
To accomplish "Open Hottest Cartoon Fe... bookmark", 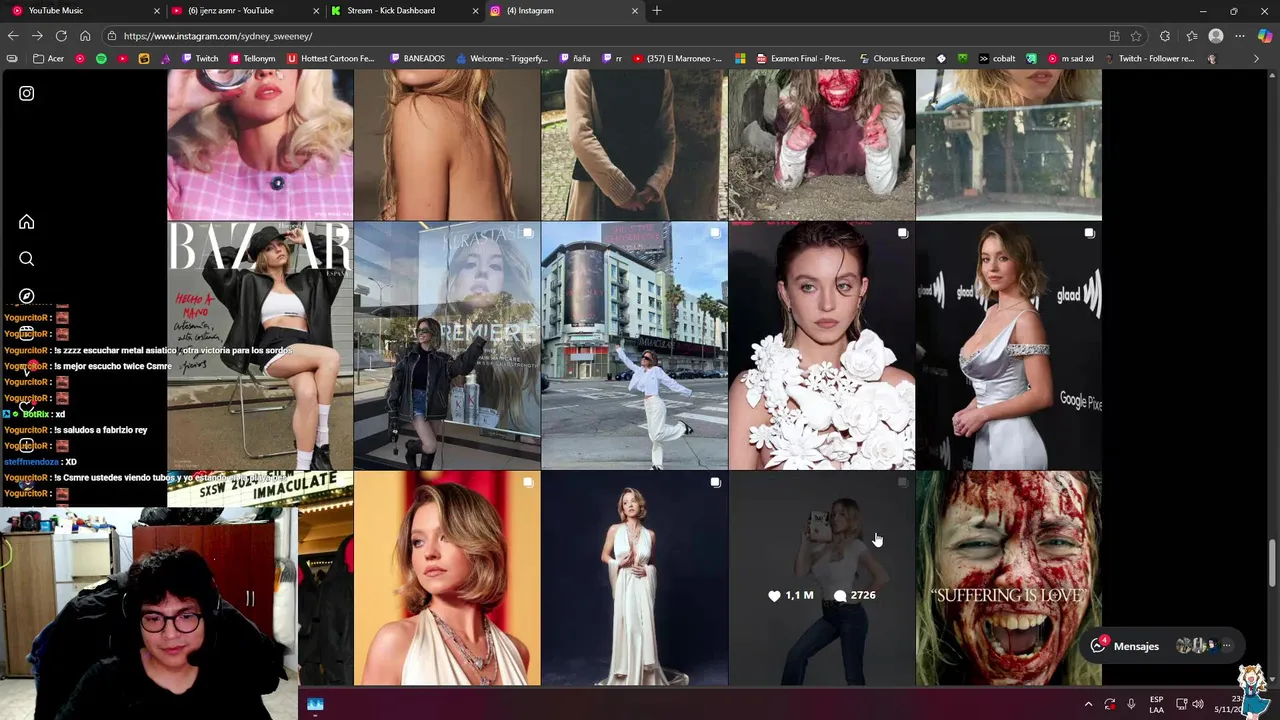I will (330, 59).
